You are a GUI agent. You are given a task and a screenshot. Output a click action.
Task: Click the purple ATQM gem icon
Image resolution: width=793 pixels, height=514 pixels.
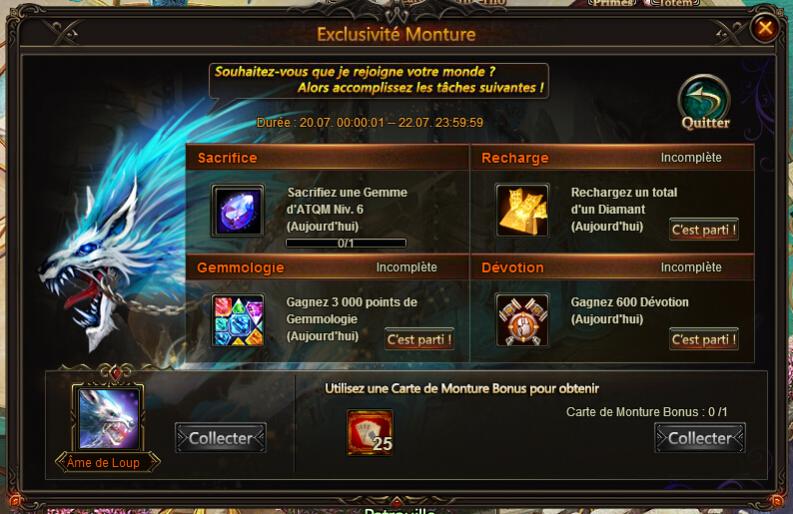tap(238, 210)
